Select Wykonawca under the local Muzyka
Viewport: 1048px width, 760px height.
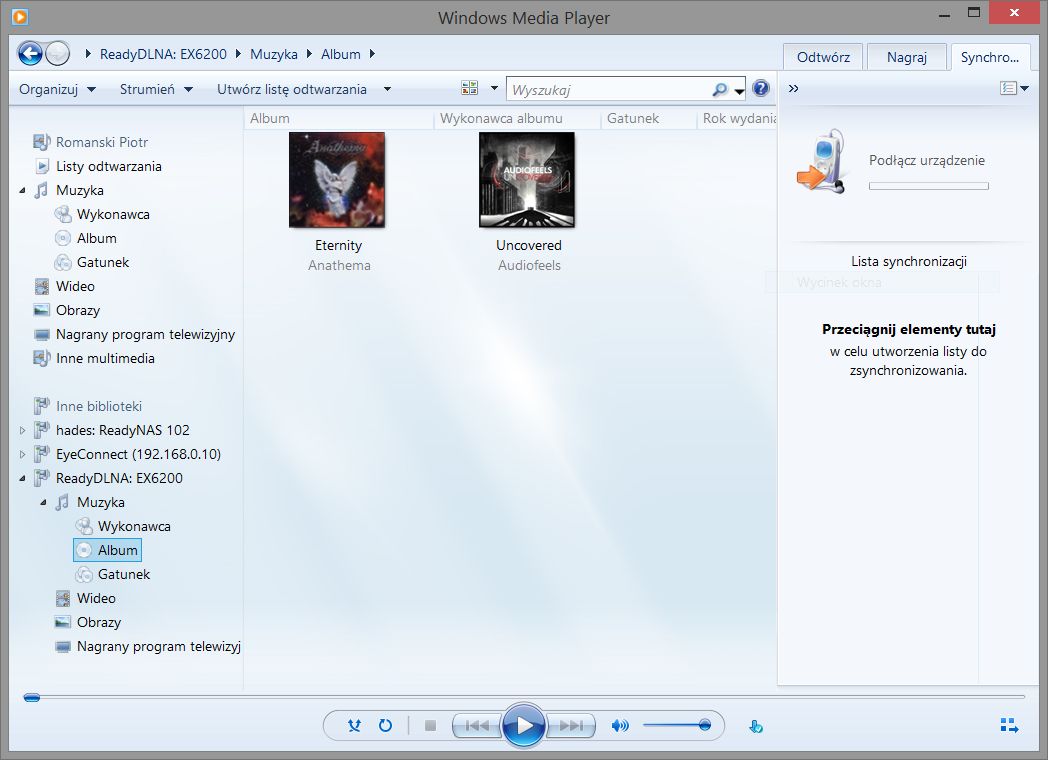click(113, 215)
